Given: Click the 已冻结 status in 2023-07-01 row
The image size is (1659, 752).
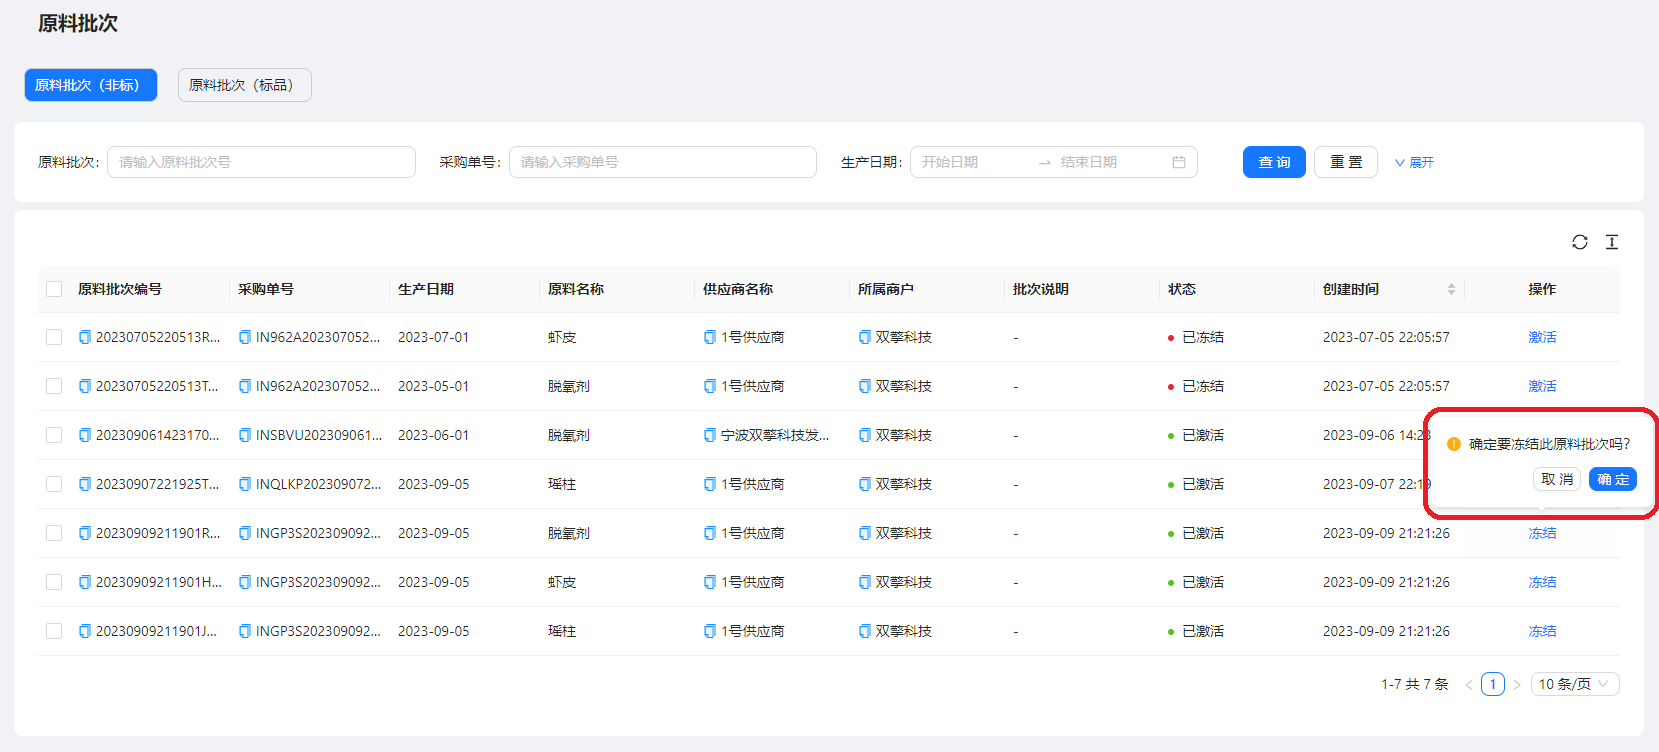Looking at the screenshot, I should coord(1203,337).
